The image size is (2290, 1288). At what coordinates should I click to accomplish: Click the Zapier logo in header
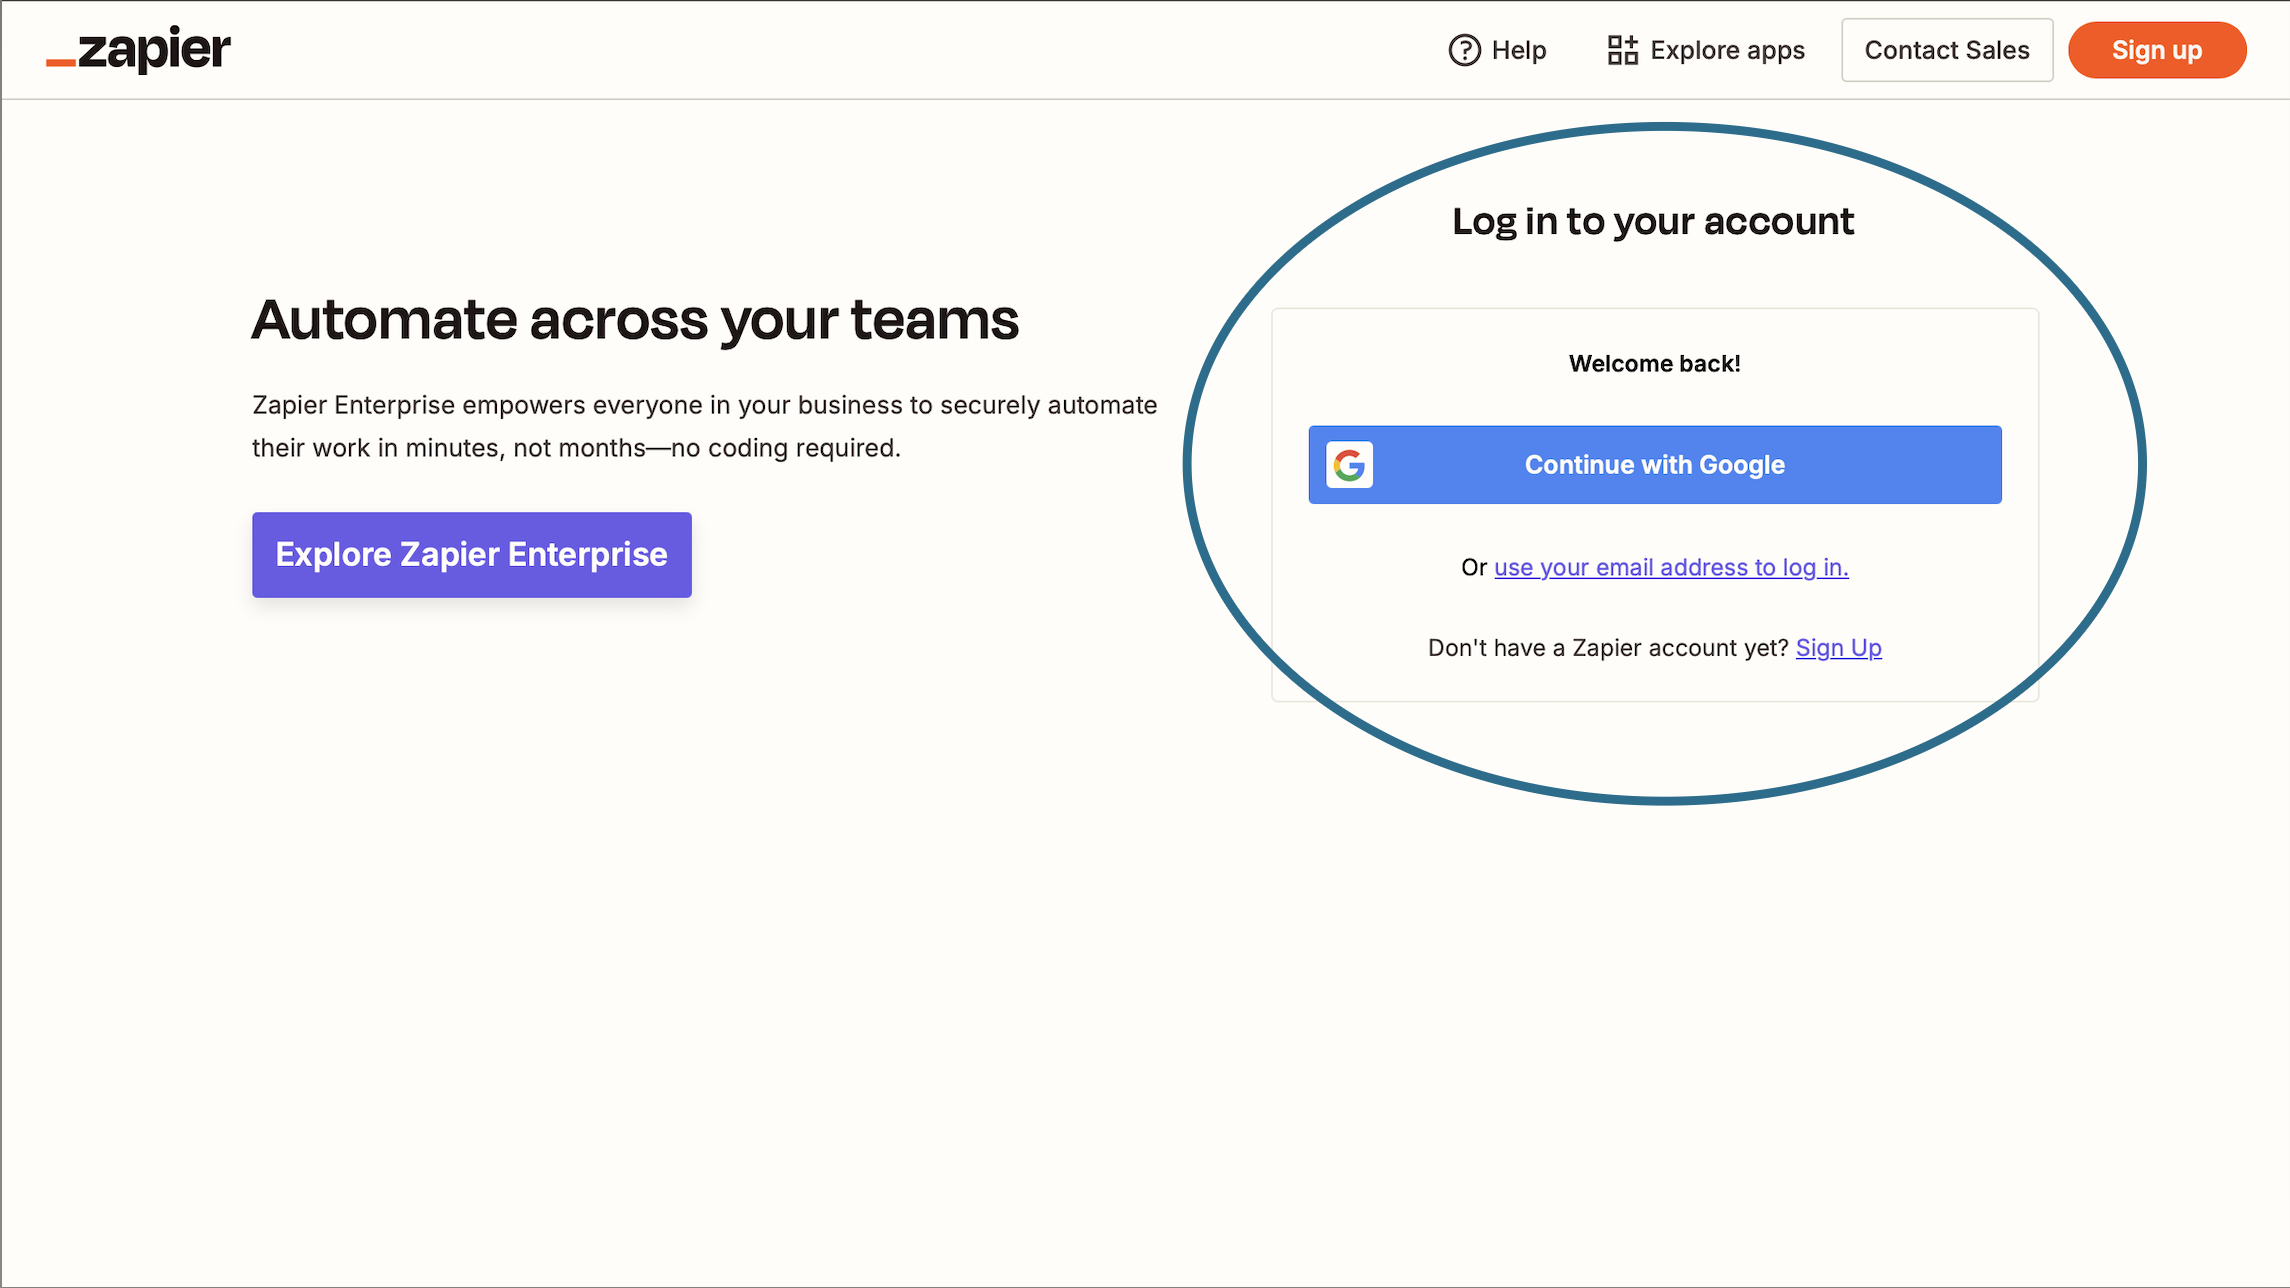(x=138, y=49)
